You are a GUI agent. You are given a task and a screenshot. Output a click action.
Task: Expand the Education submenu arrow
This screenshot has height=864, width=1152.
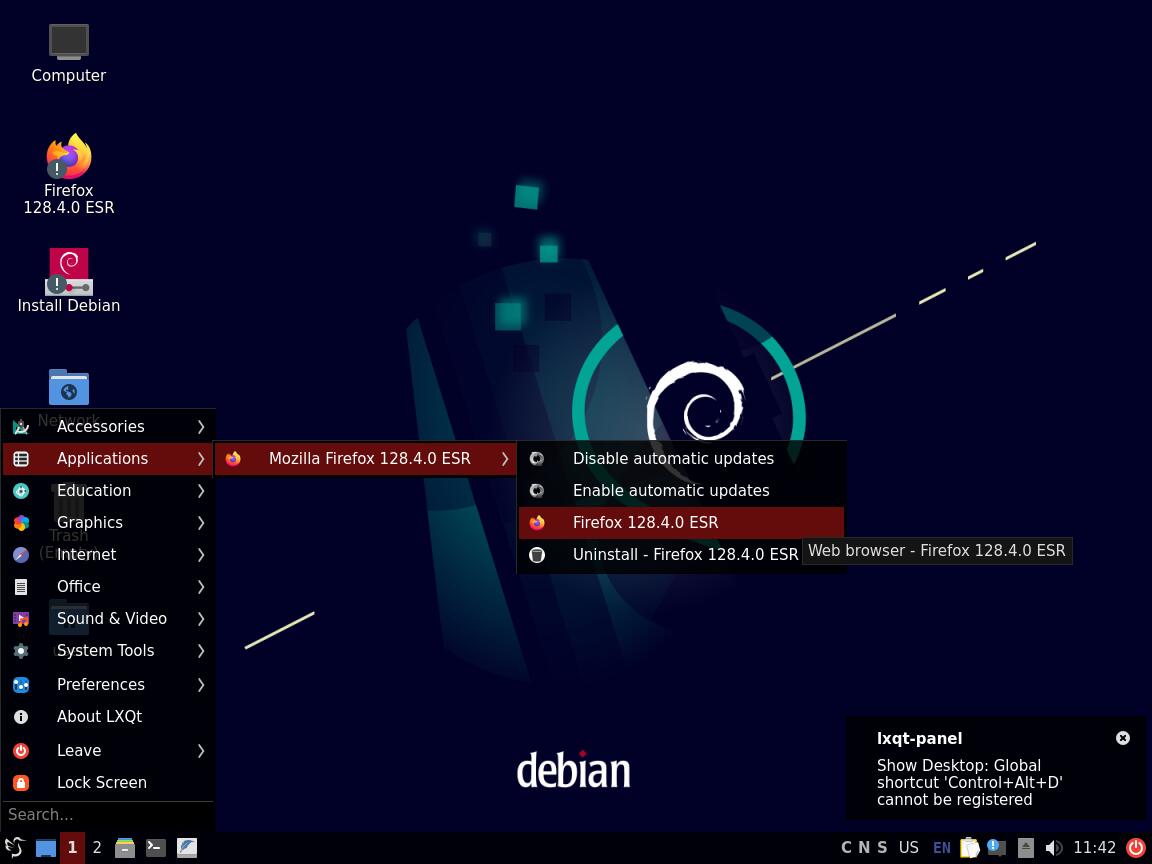[201, 491]
